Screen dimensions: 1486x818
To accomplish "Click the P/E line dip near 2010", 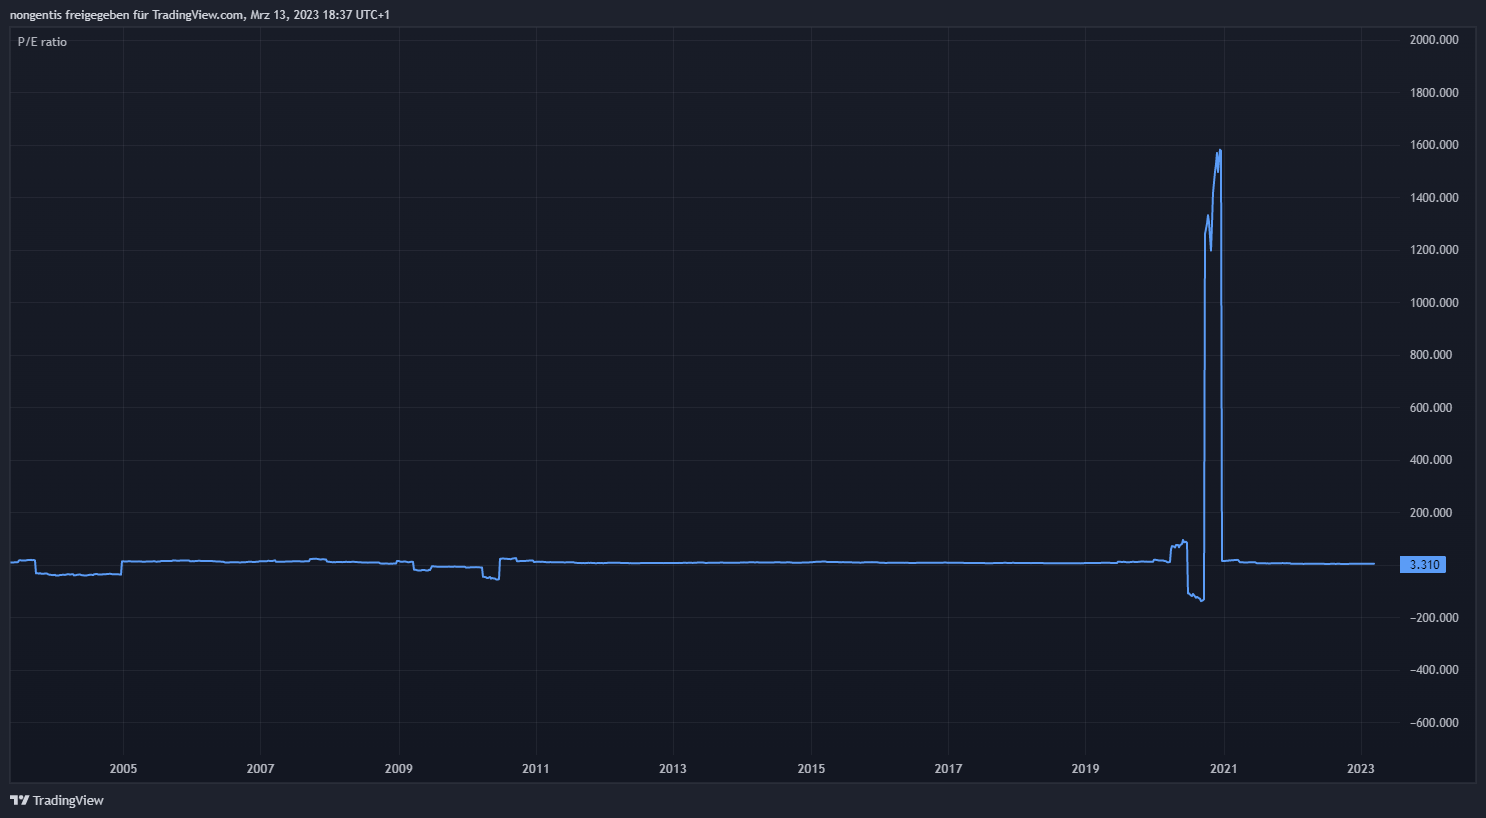I will [x=491, y=577].
